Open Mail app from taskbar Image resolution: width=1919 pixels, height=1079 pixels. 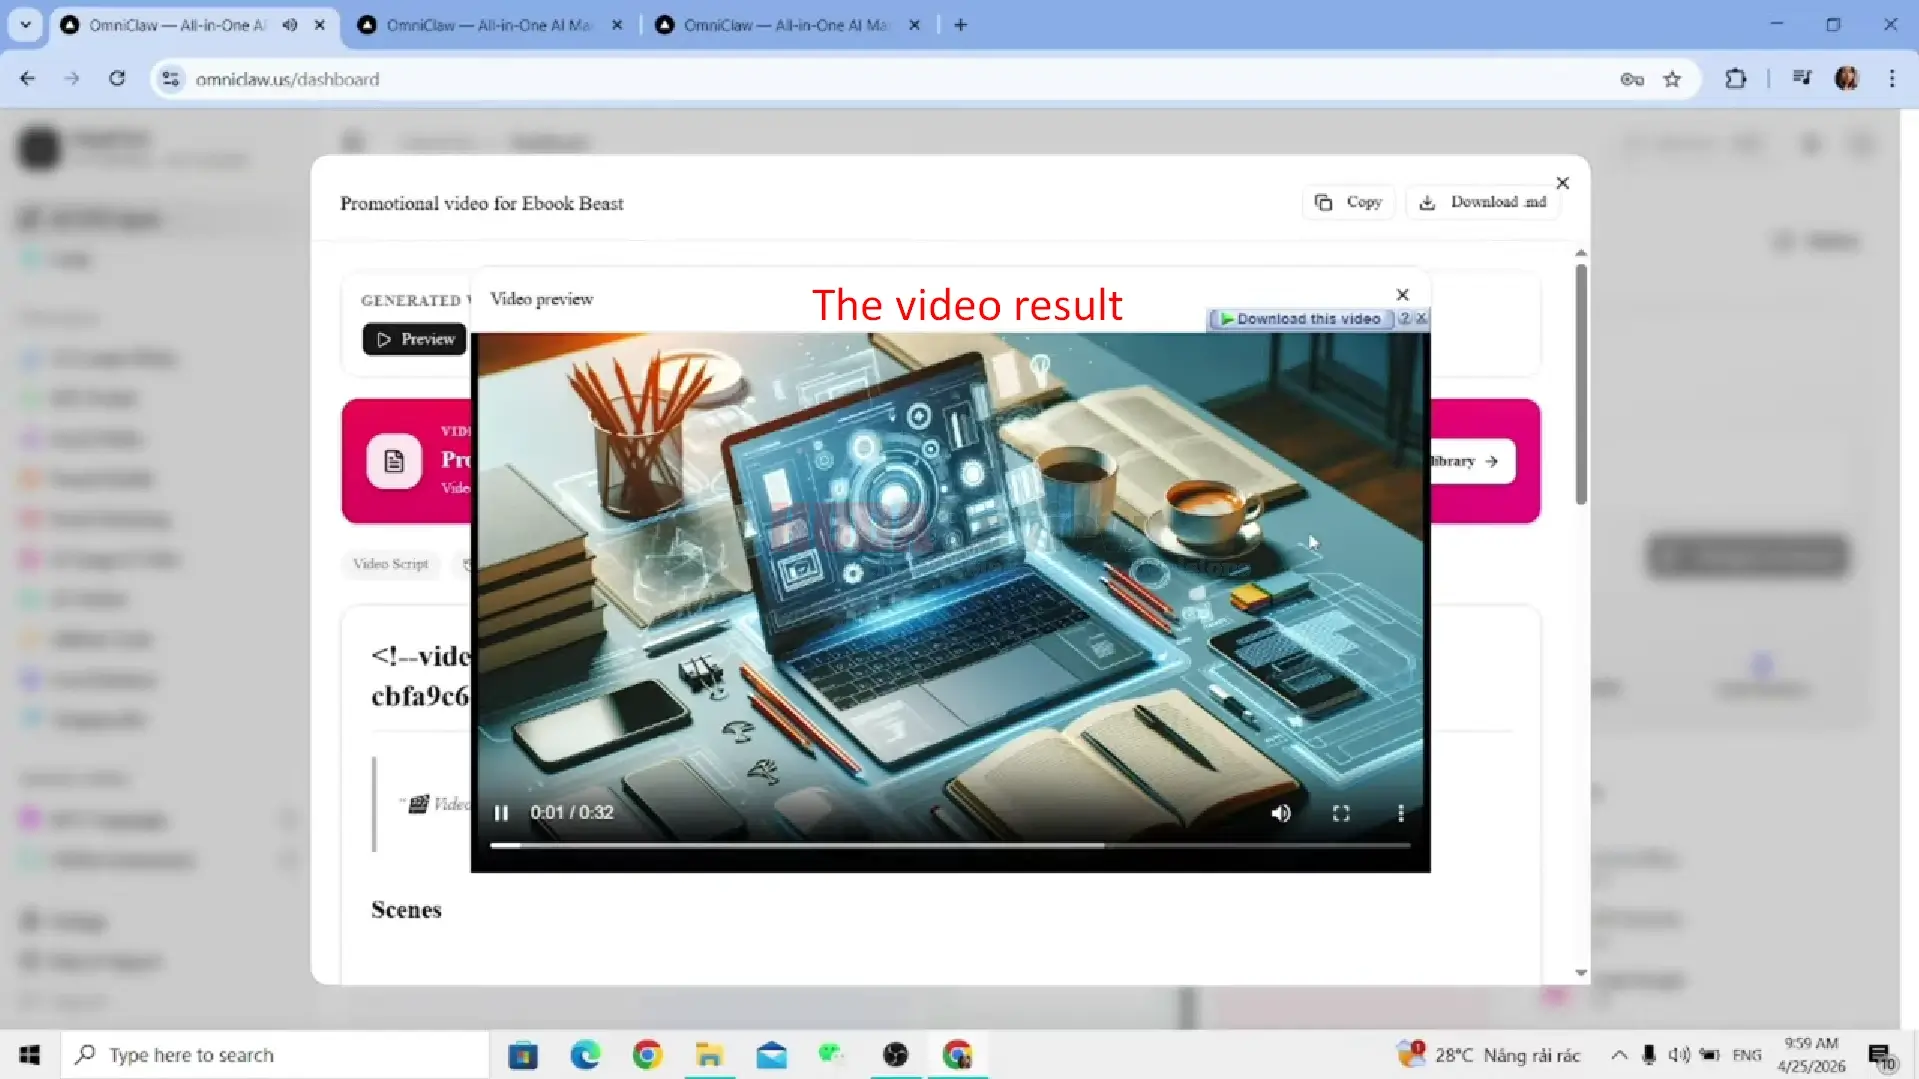coord(771,1055)
